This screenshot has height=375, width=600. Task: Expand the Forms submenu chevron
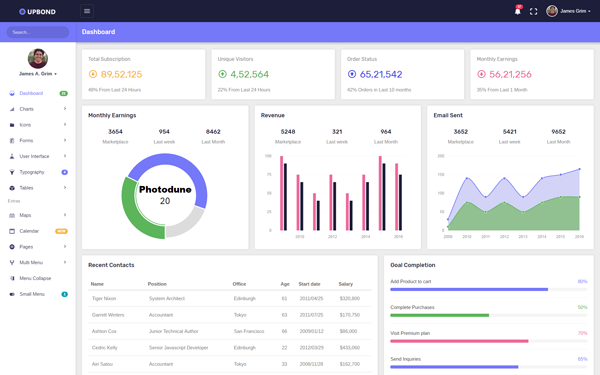(x=65, y=140)
